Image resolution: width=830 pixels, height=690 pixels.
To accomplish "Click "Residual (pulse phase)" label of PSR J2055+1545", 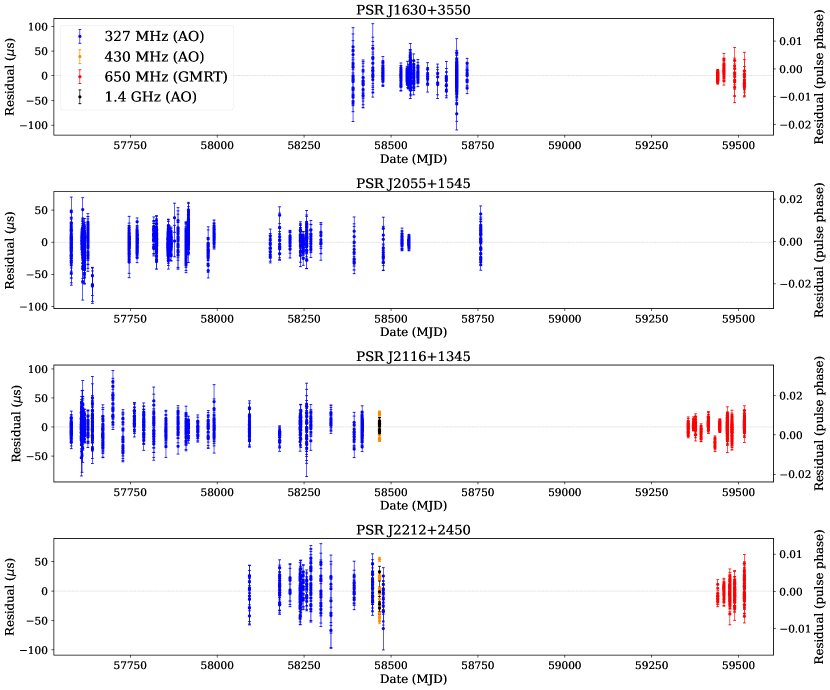I will (819, 250).
